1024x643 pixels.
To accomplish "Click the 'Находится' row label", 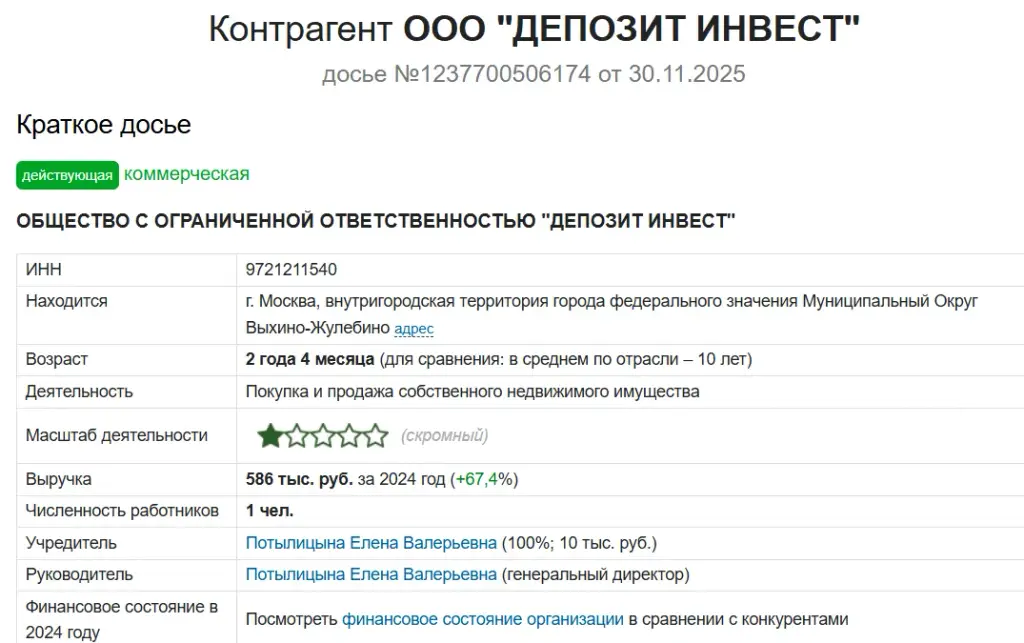I will (66, 301).
